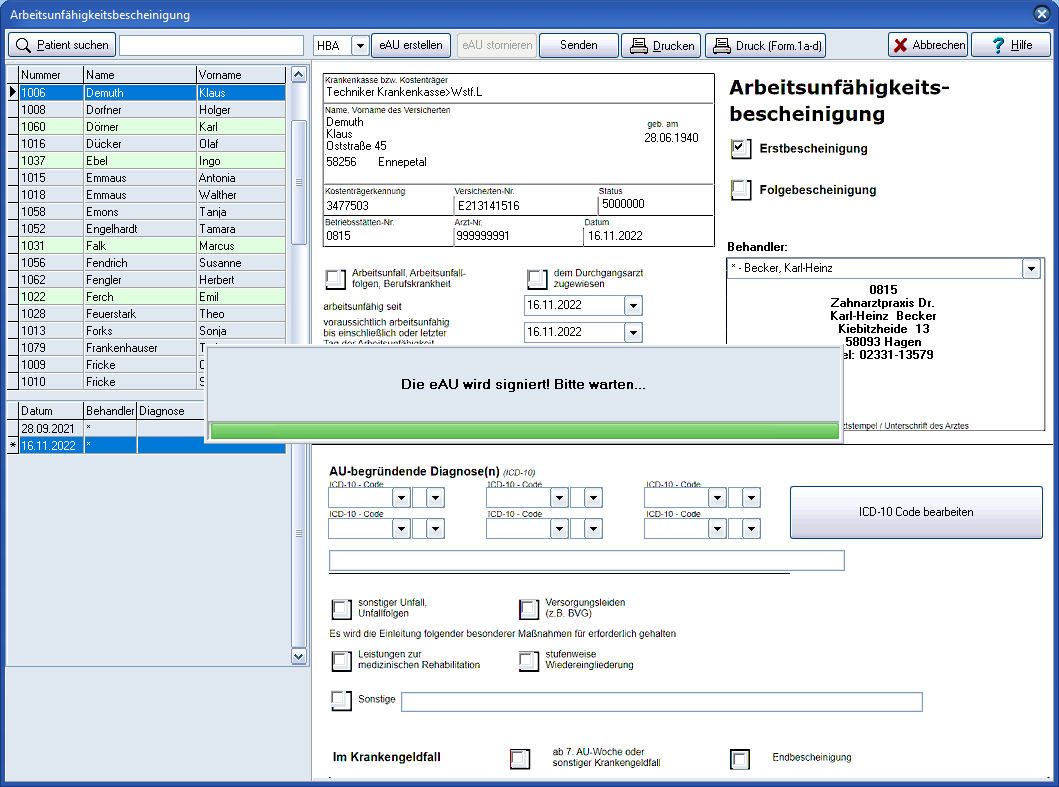Open the voraussichtlich arbeitsunfähig bis date dropdown

pos(633,332)
